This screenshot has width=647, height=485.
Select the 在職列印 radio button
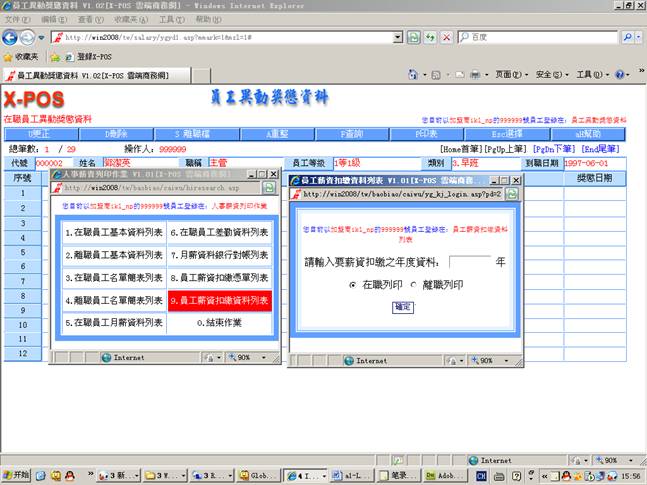pos(353,285)
